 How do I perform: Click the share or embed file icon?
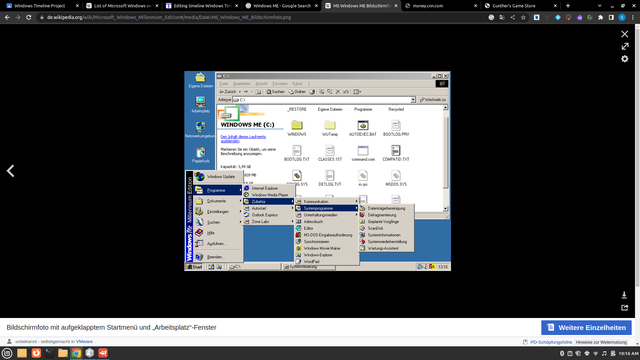point(624,307)
